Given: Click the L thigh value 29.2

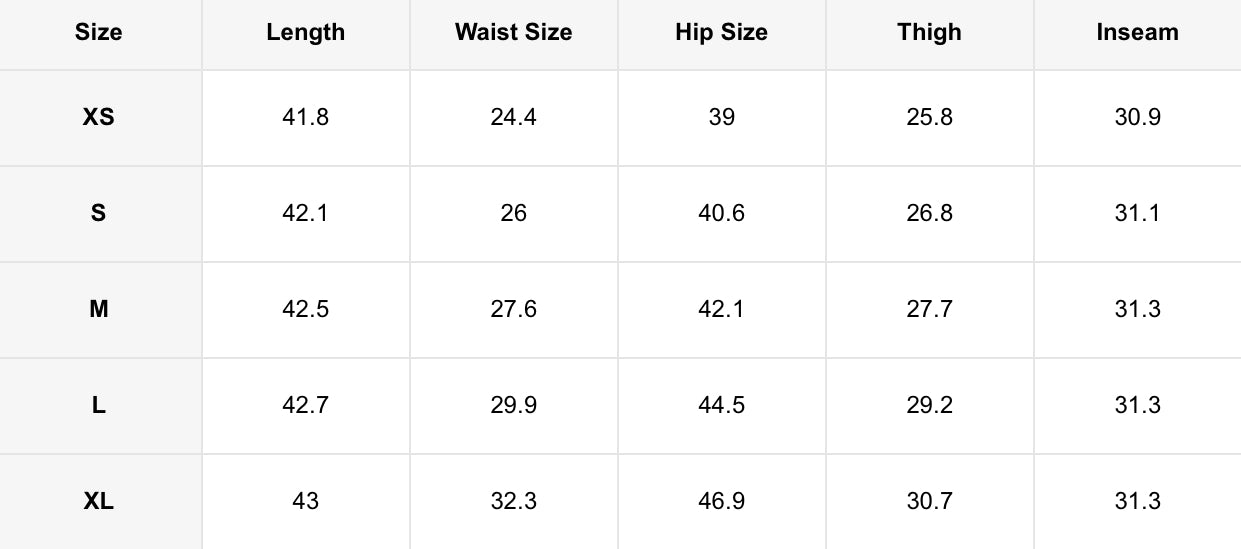Looking at the screenshot, I should 929,405.
